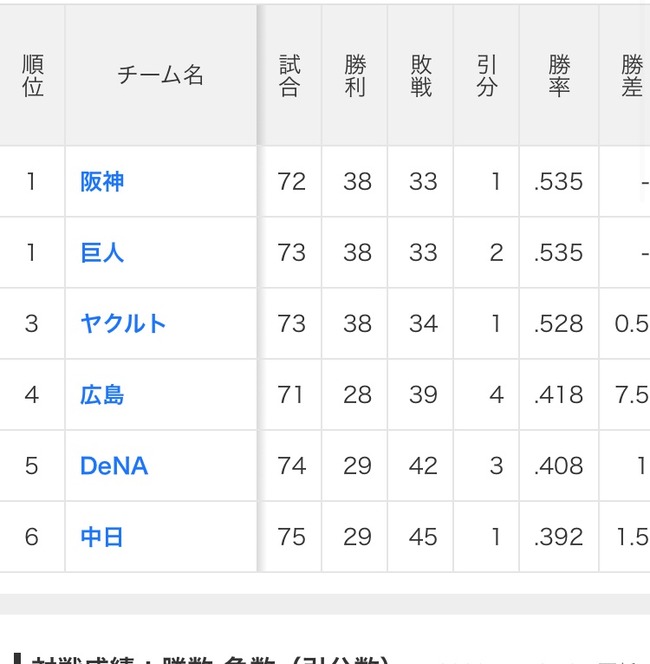Select 中日's 45 losses cell
This screenshot has width=650, height=664.
pyautogui.click(x=420, y=537)
